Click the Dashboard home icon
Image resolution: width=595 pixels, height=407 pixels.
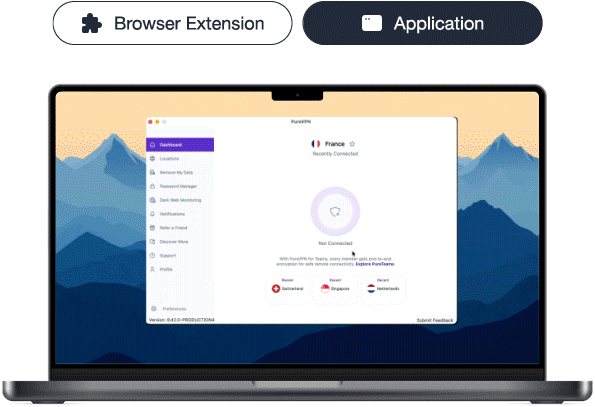[x=153, y=145]
